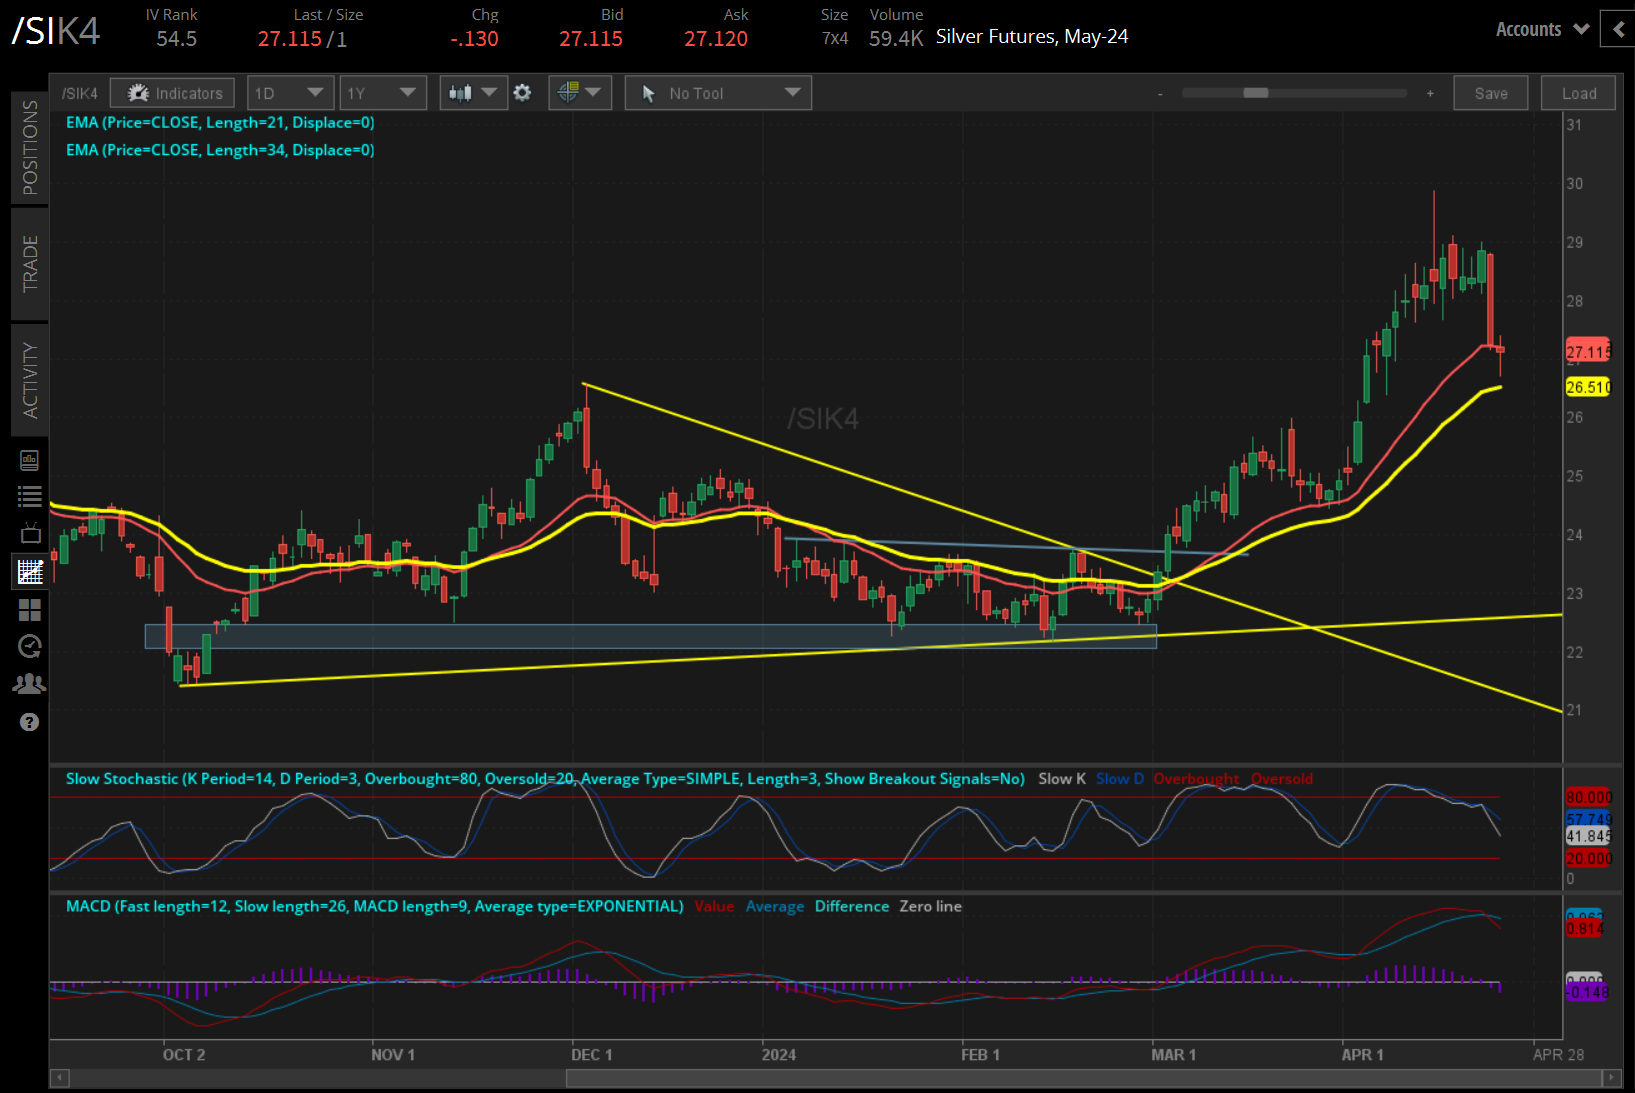Image resolution: width=1635 pixels, height=1093 pixels.
Task: Open the watchlist lines icon in sidebar
Action: pyautogui.click(x=30, y=496)
